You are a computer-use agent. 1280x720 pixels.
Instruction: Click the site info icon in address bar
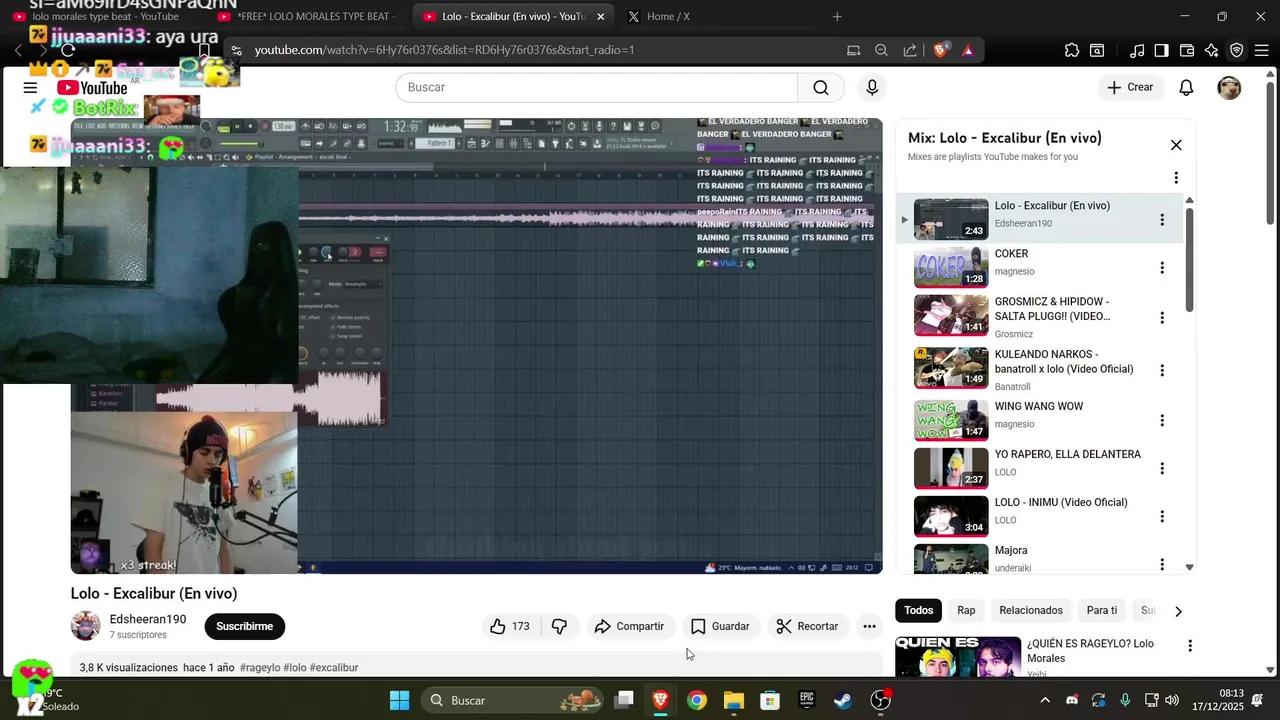click(235, 50)
